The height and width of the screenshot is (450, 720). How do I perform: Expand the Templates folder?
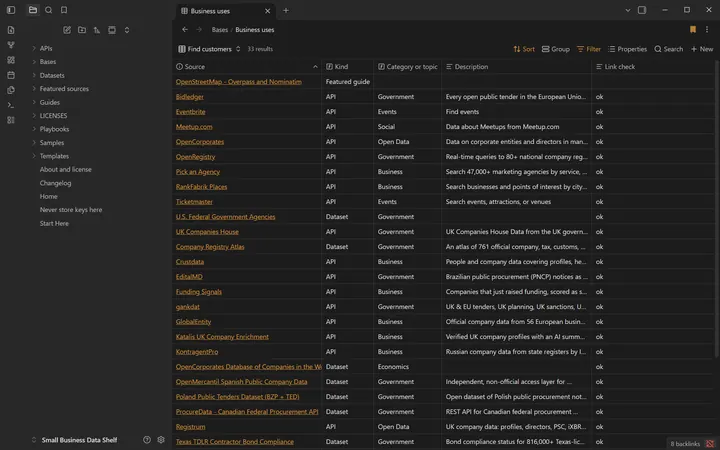pos(34,156)
